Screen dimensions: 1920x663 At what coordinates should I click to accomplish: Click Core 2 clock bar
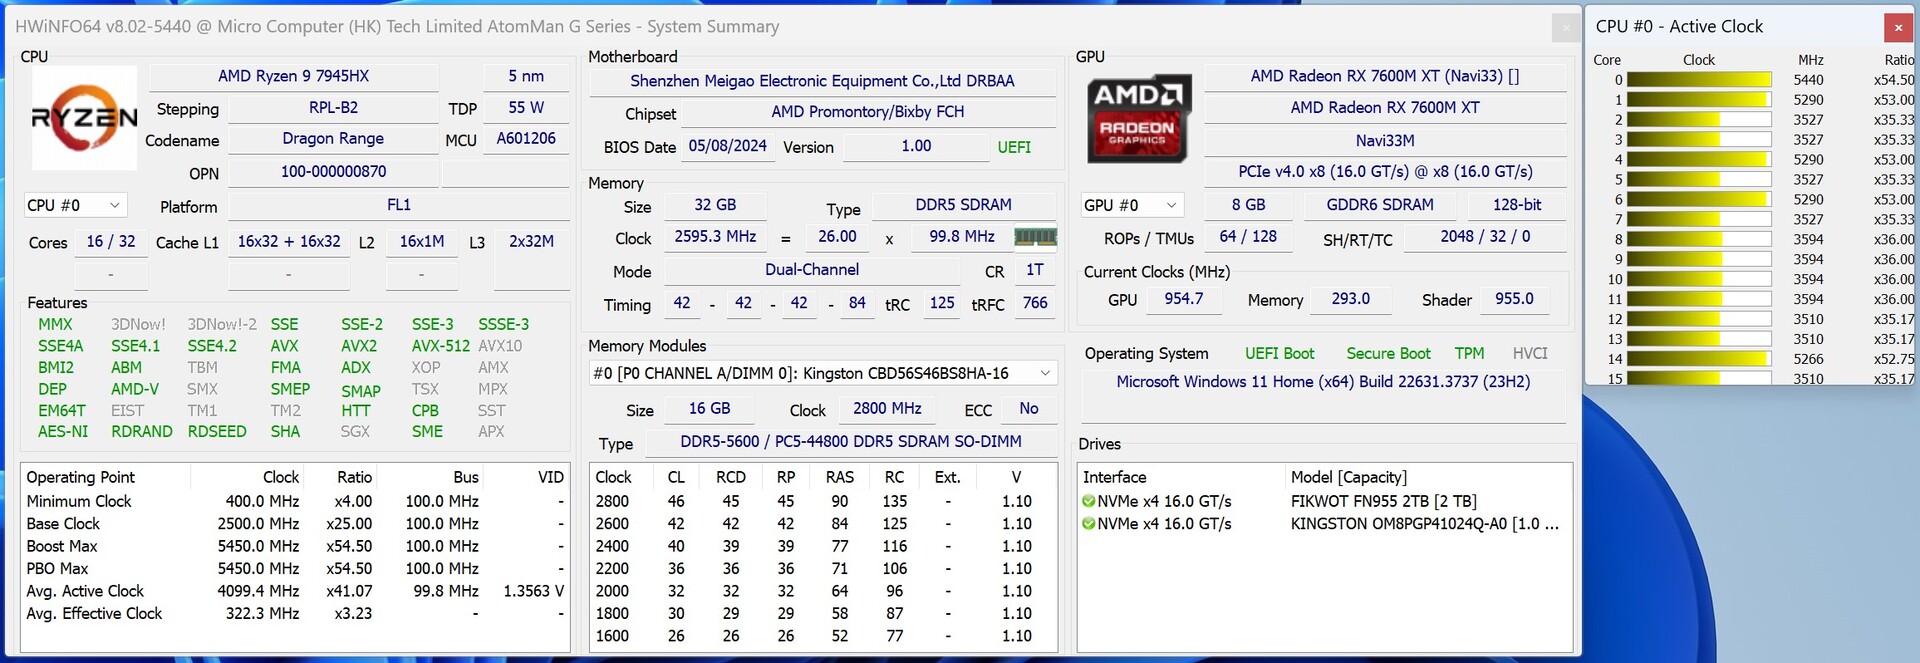pos(1699,120)
